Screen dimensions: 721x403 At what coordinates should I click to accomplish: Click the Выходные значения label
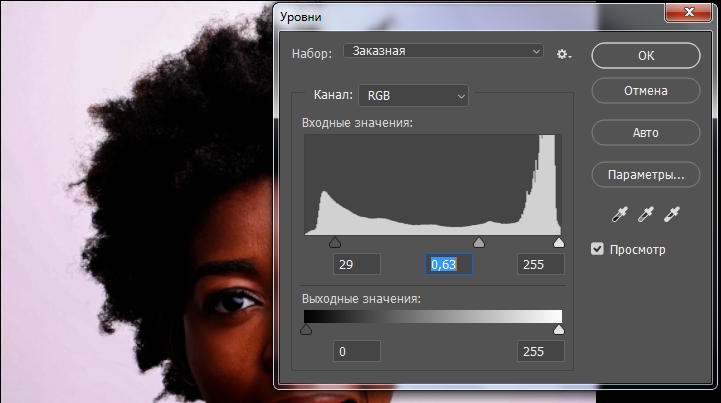(361, 299)
